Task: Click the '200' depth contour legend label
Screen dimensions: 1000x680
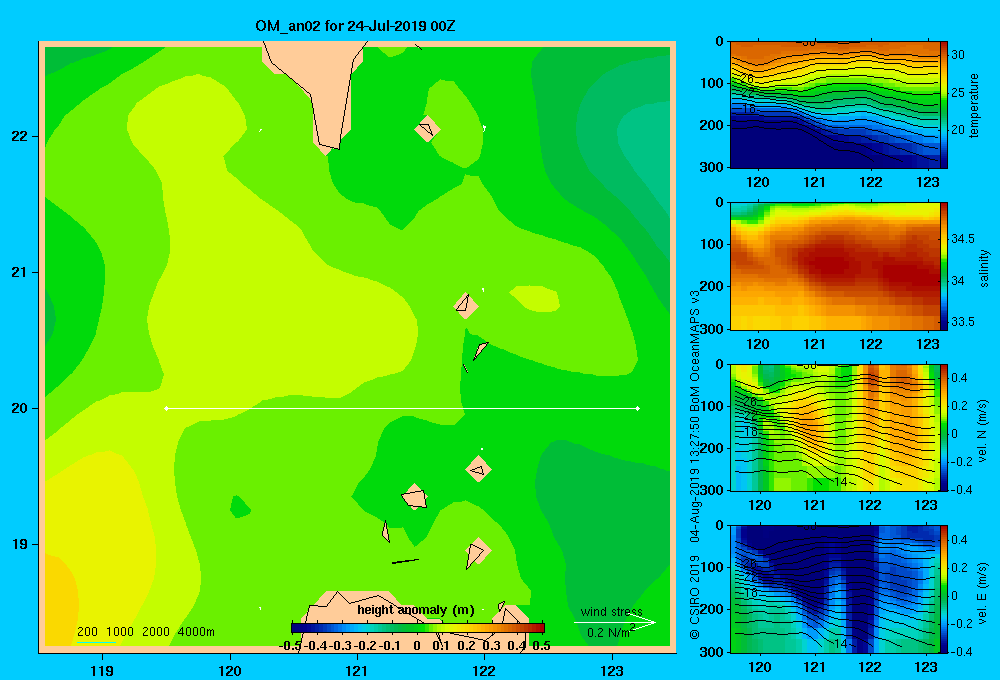Action: coord(87,632)
